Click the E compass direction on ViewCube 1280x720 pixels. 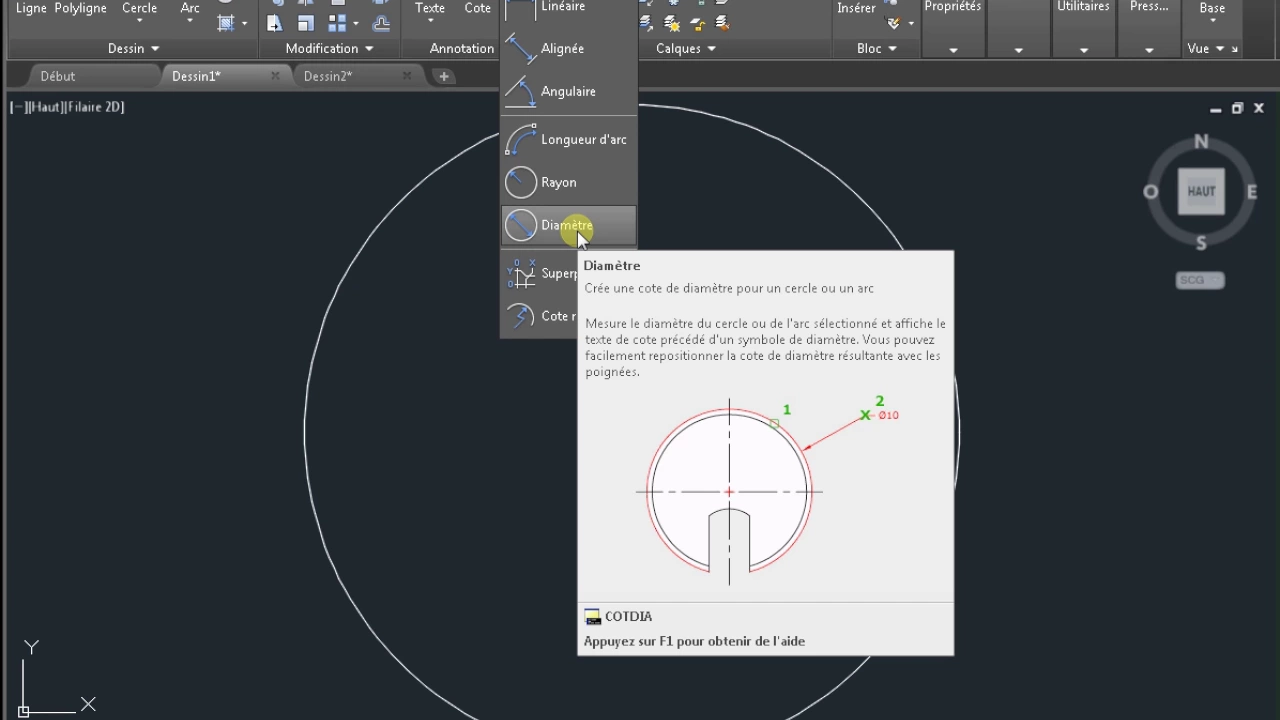pyautogui.click(x=1252, y=192)
